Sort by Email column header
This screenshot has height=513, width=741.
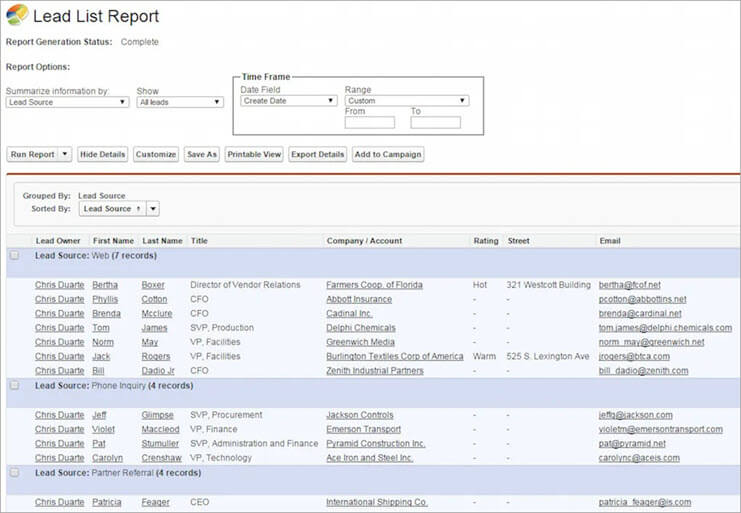pyautogui.click(x=610, y=240)
